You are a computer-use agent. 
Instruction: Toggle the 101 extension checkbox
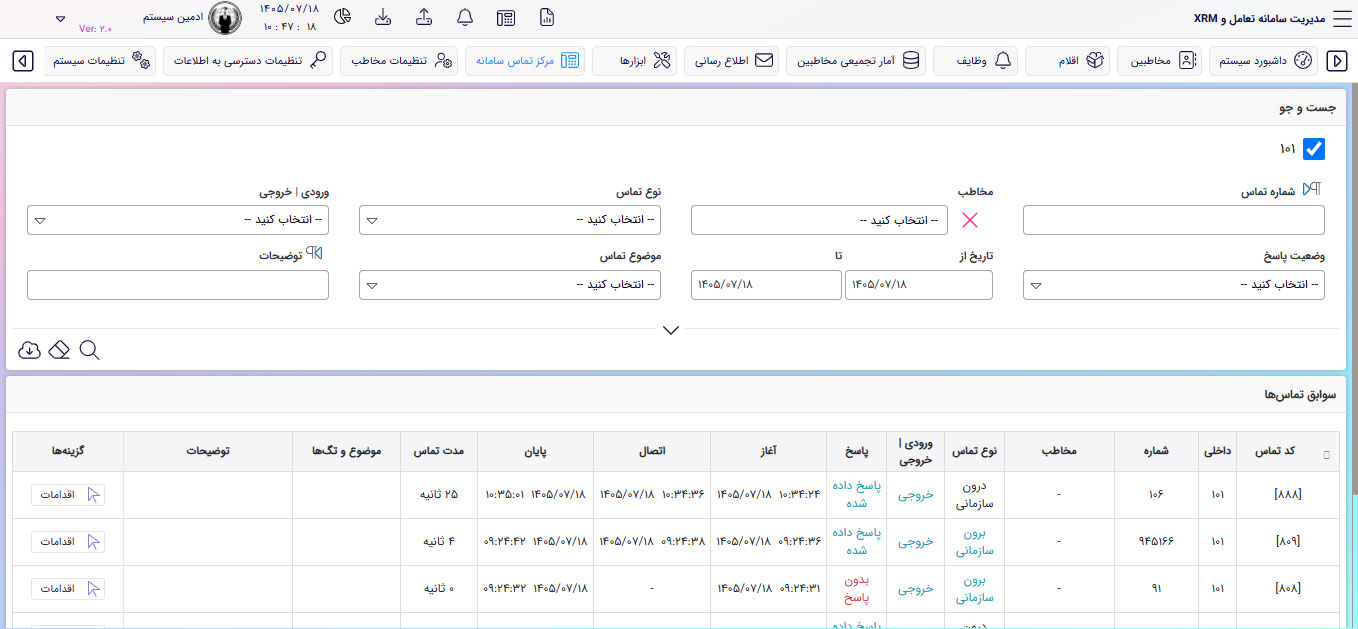(x=1314, y=149)
